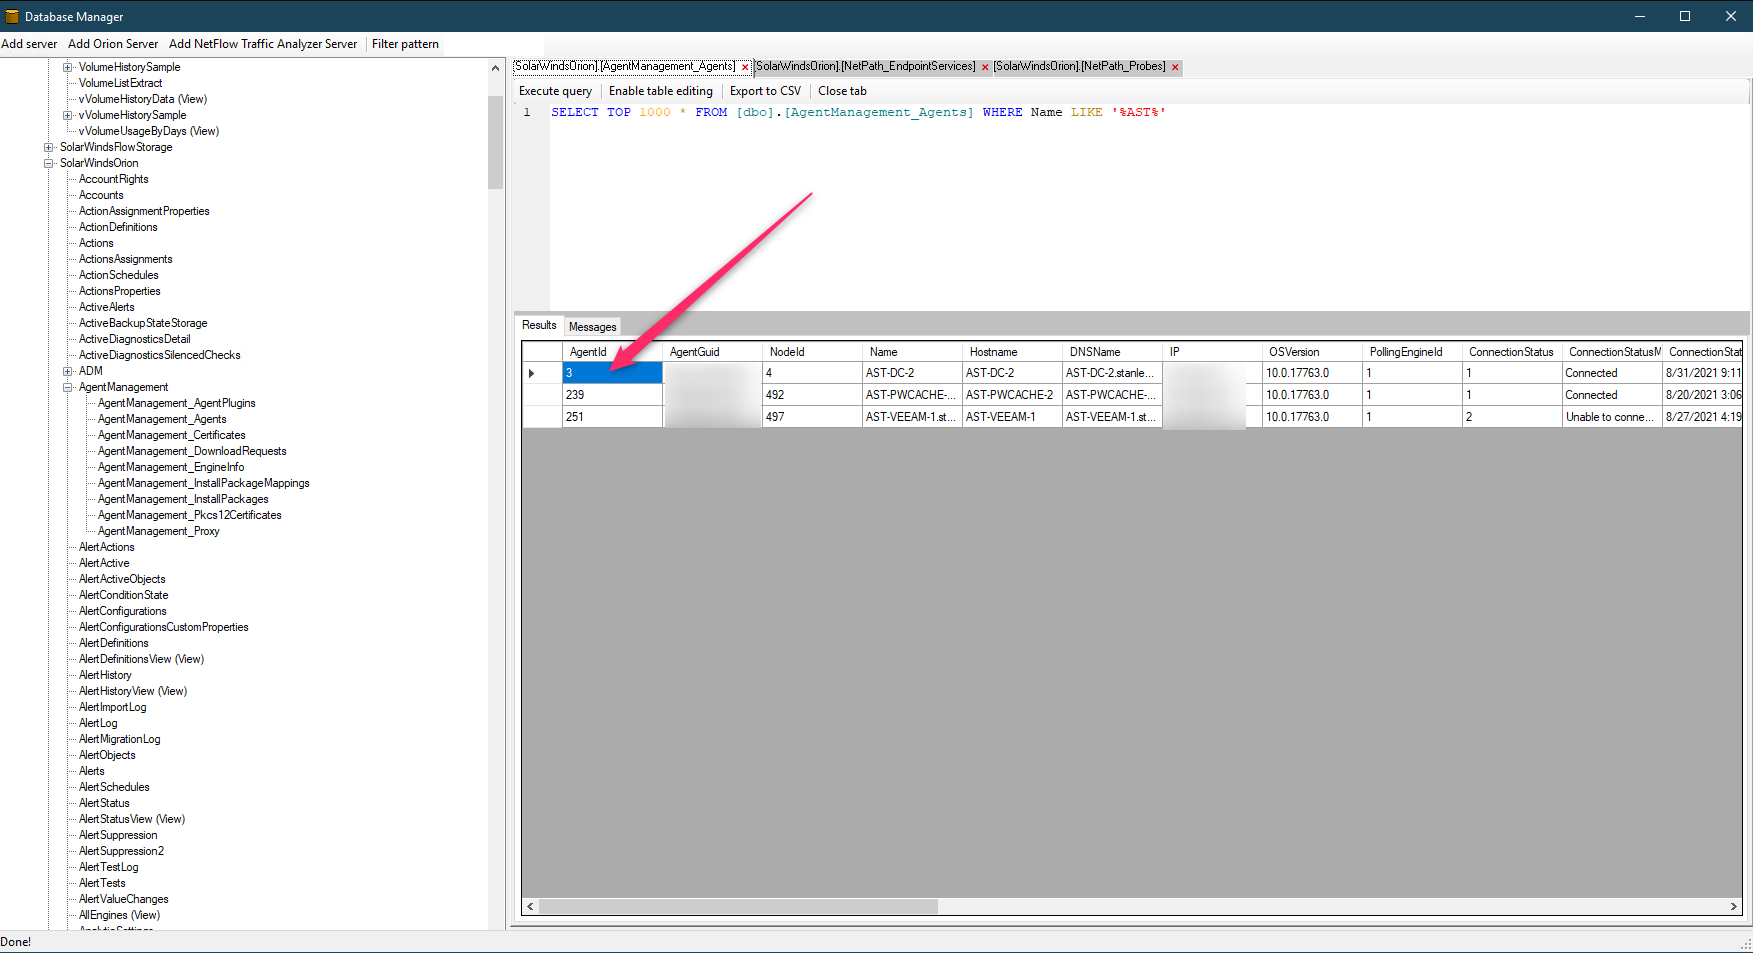
Task: Select the AgentId cell with value 251
Action: point(612,417)
